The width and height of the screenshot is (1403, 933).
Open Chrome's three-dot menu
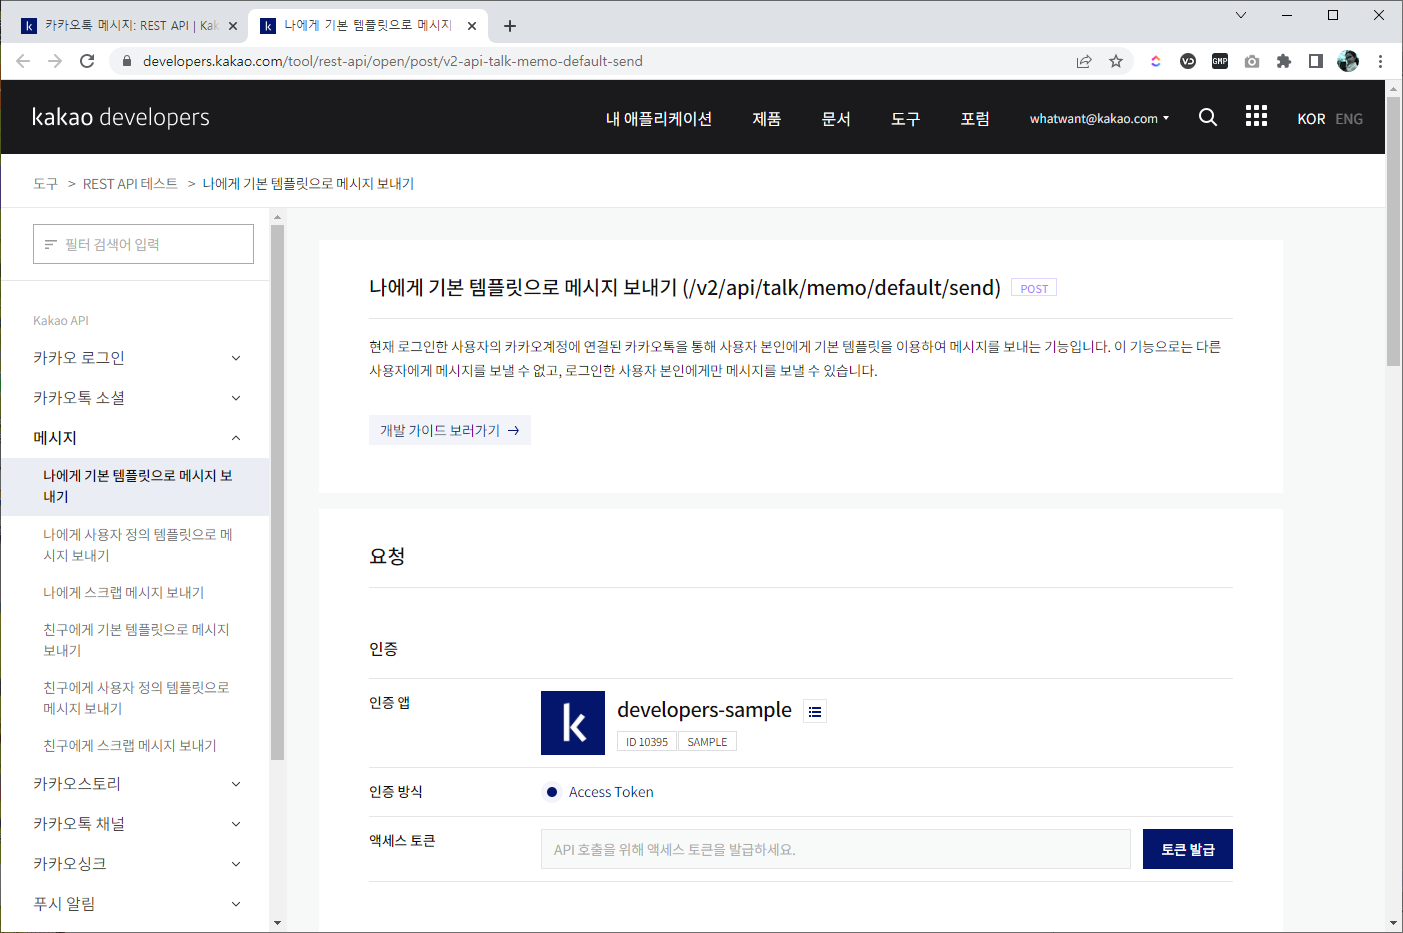pyautogui.click(x=1380, y=61)
